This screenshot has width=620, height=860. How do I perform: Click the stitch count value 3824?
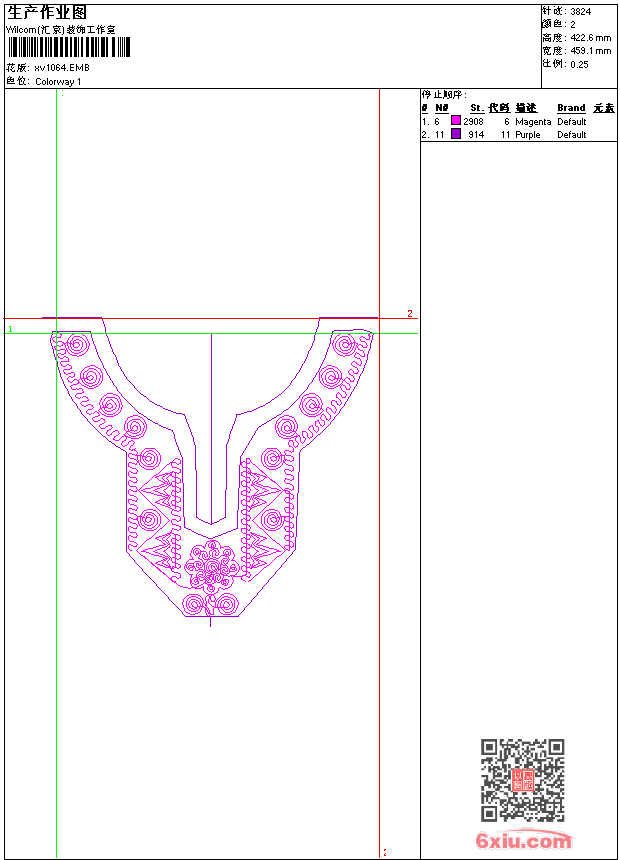click(x=580, y=12)
